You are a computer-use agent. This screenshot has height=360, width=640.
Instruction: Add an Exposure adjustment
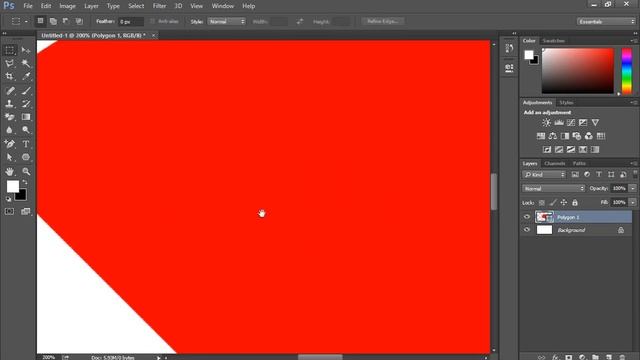point(583,122)
